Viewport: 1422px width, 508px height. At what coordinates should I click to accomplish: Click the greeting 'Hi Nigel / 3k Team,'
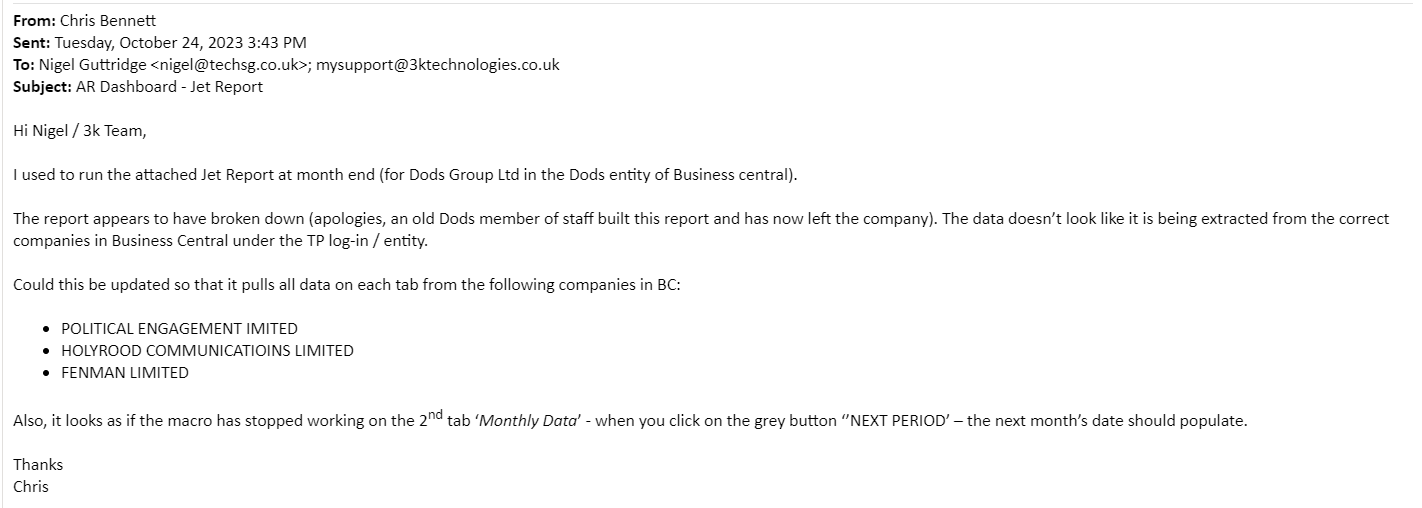click(x=80, y=131)
